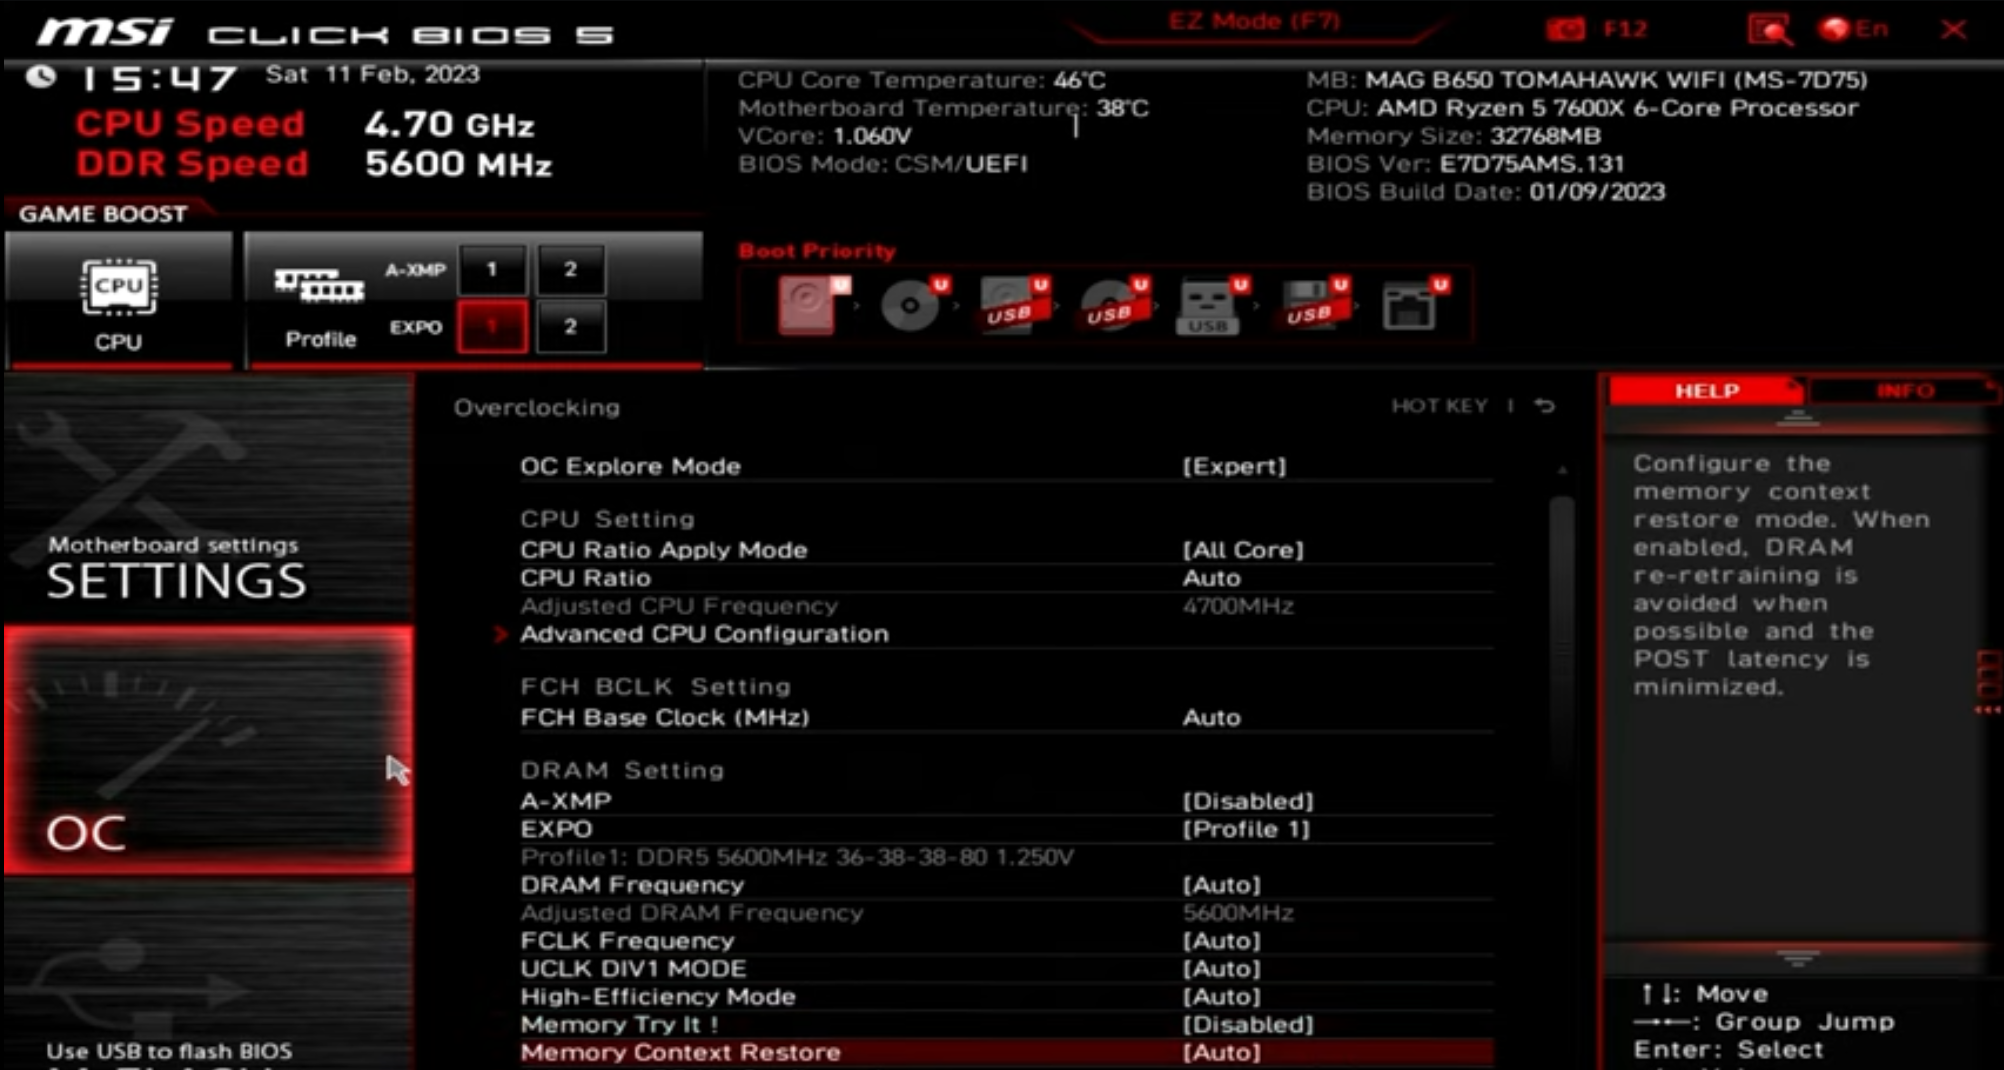This screenshot has width=2004, height=1070.
Task: Click the CPU Core Temperature 46°C reading
Action: pos(922,80)
